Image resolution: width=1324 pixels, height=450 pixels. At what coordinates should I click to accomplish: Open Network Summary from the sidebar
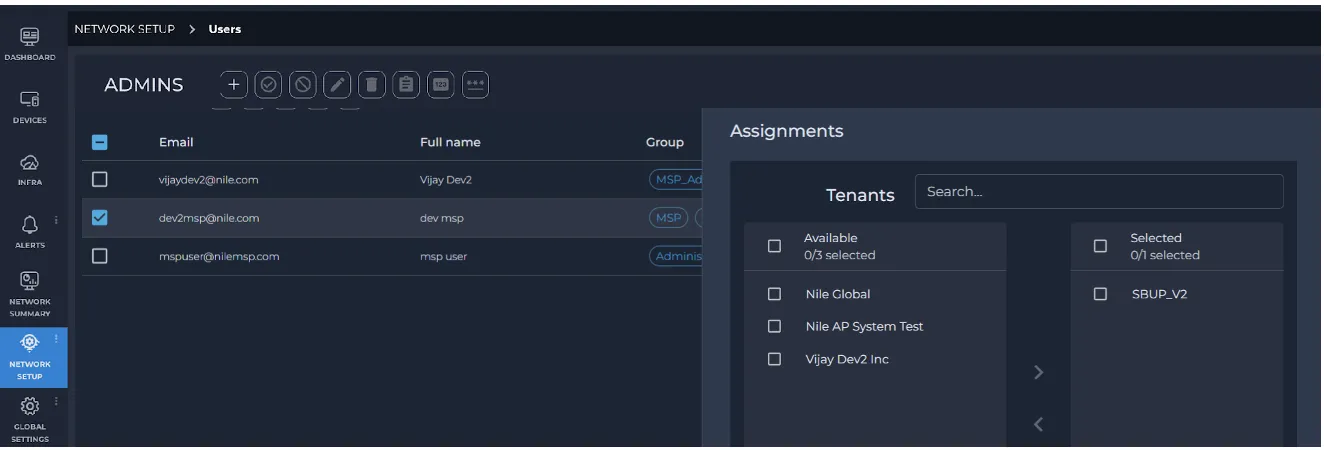point(30,294)
